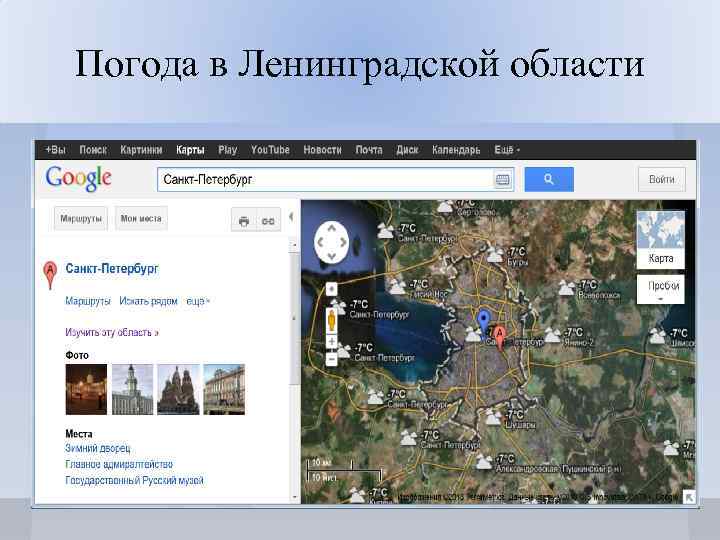Viewport: 720px width, 540px height.
Task: Click weather cloud icon near Янино-2
Action: click(552, 335)
